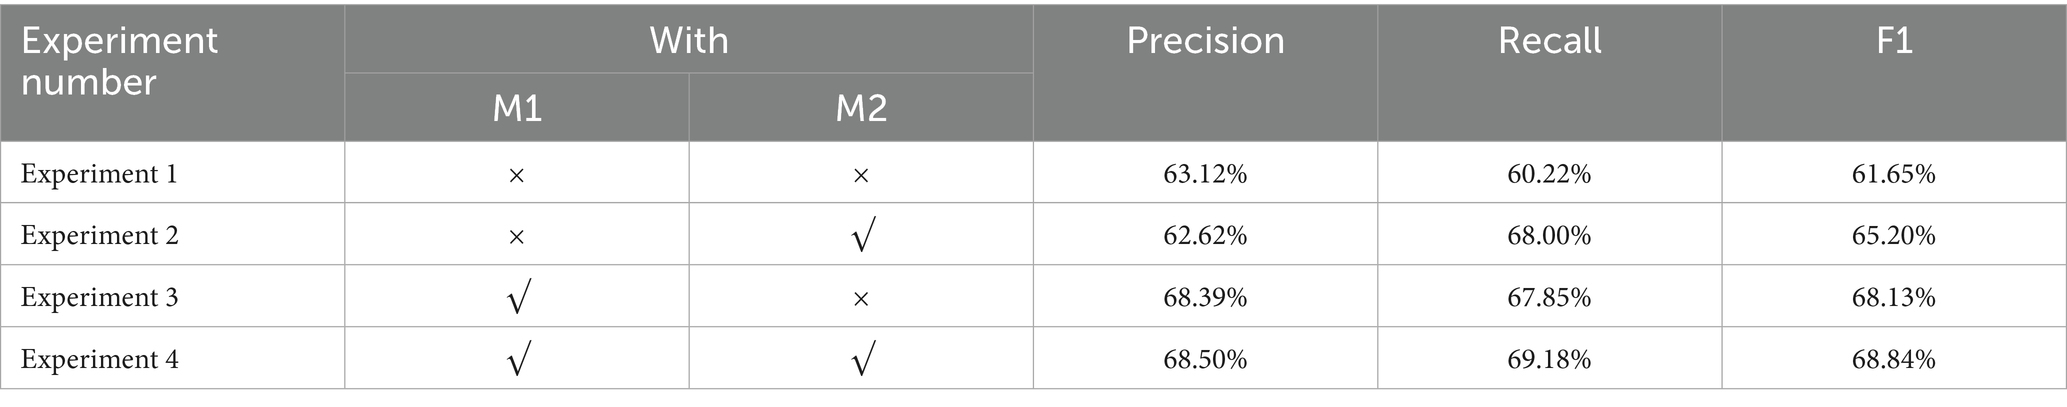
Task: Click the M2 cross mark in Experiment 3
Action: click(x=861, y=298)
